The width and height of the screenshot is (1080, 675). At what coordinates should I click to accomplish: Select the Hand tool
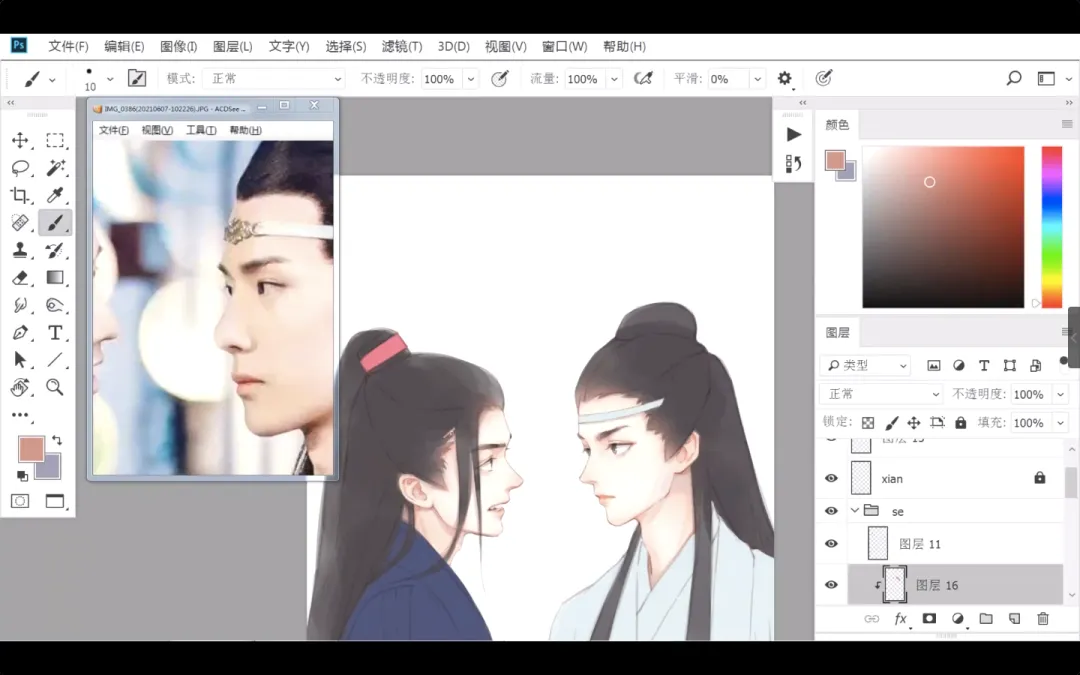click(20, 387)
